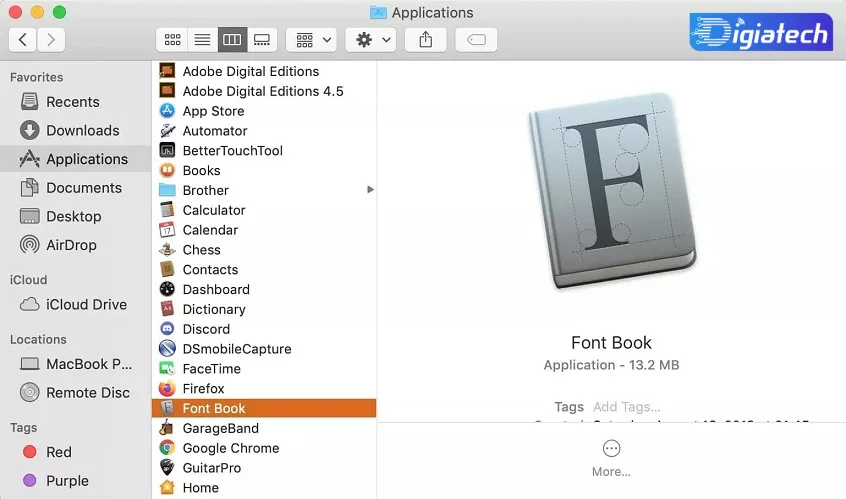Select the Automator icon
Image resolution: width=846 pixels, height=499 pixels.
(x=167, y=131)
